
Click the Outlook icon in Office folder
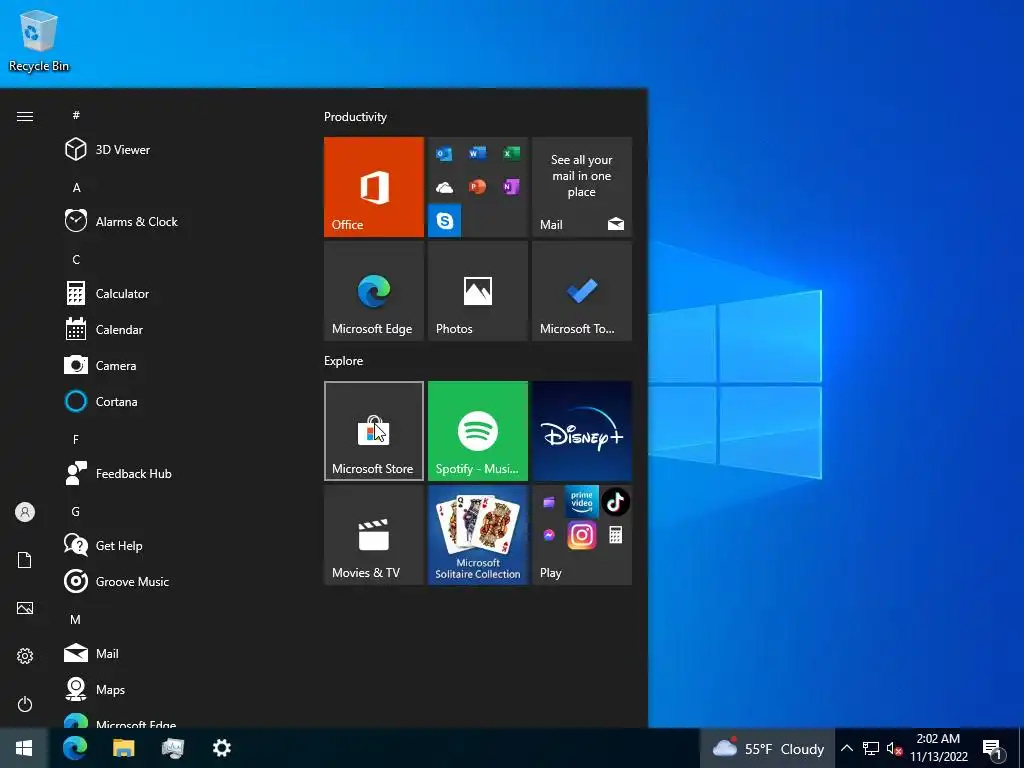click(x=444, y=154)
